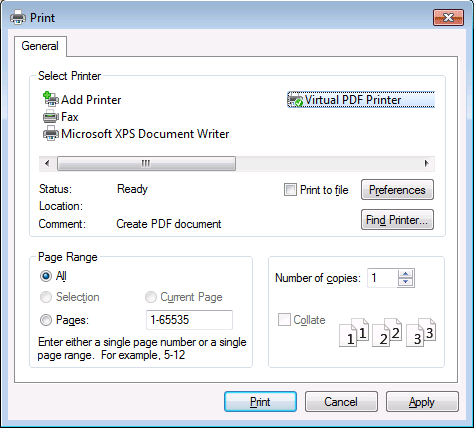Cancel the Print dialog

point(341,402)
